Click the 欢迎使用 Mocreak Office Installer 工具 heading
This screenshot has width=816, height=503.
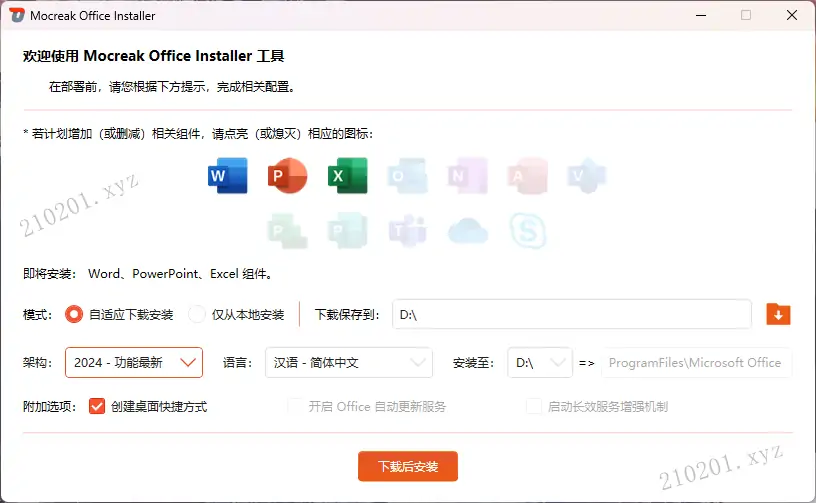tap(154, 56)
